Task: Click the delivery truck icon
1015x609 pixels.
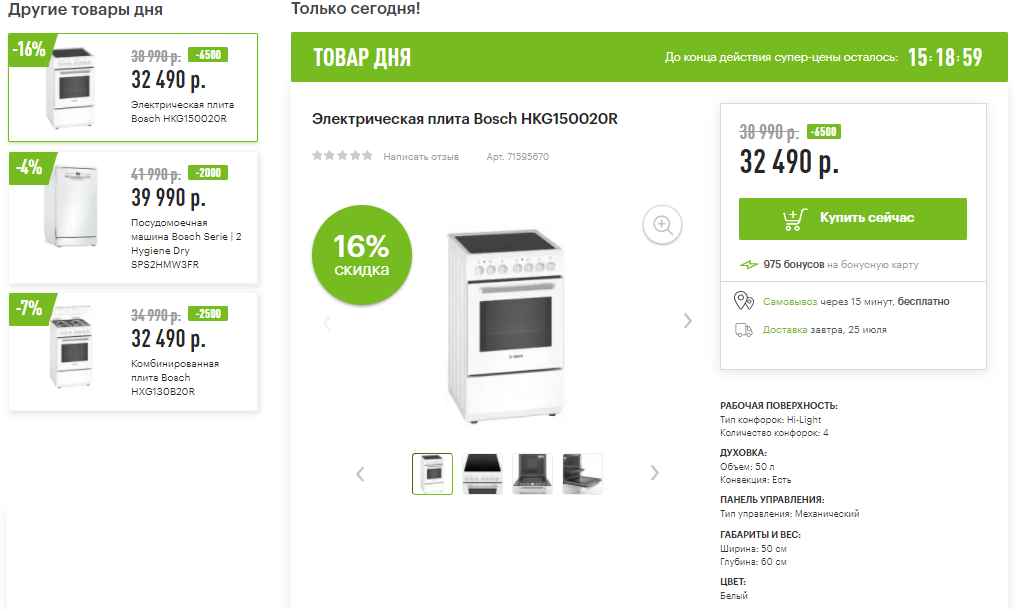Action: [x=744, y=330]
